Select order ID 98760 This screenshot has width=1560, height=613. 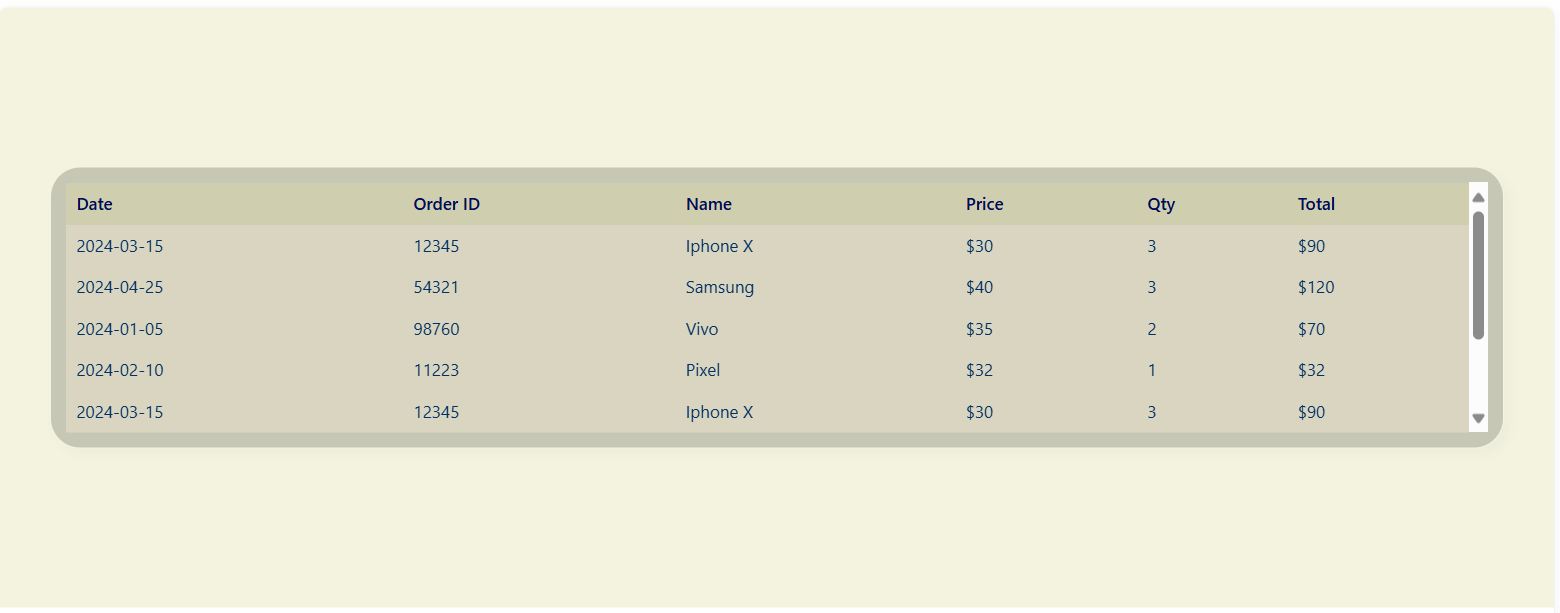pos(436,329)
